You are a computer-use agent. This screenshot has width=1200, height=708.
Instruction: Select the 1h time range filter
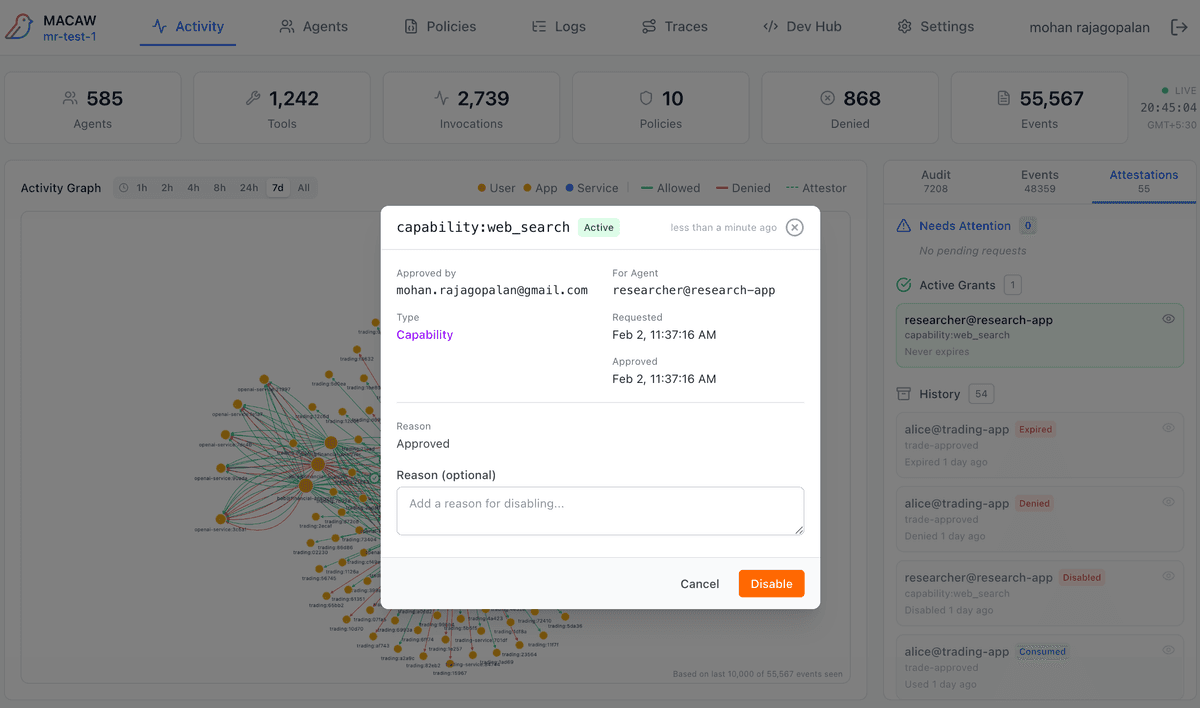tap(142, 188)
